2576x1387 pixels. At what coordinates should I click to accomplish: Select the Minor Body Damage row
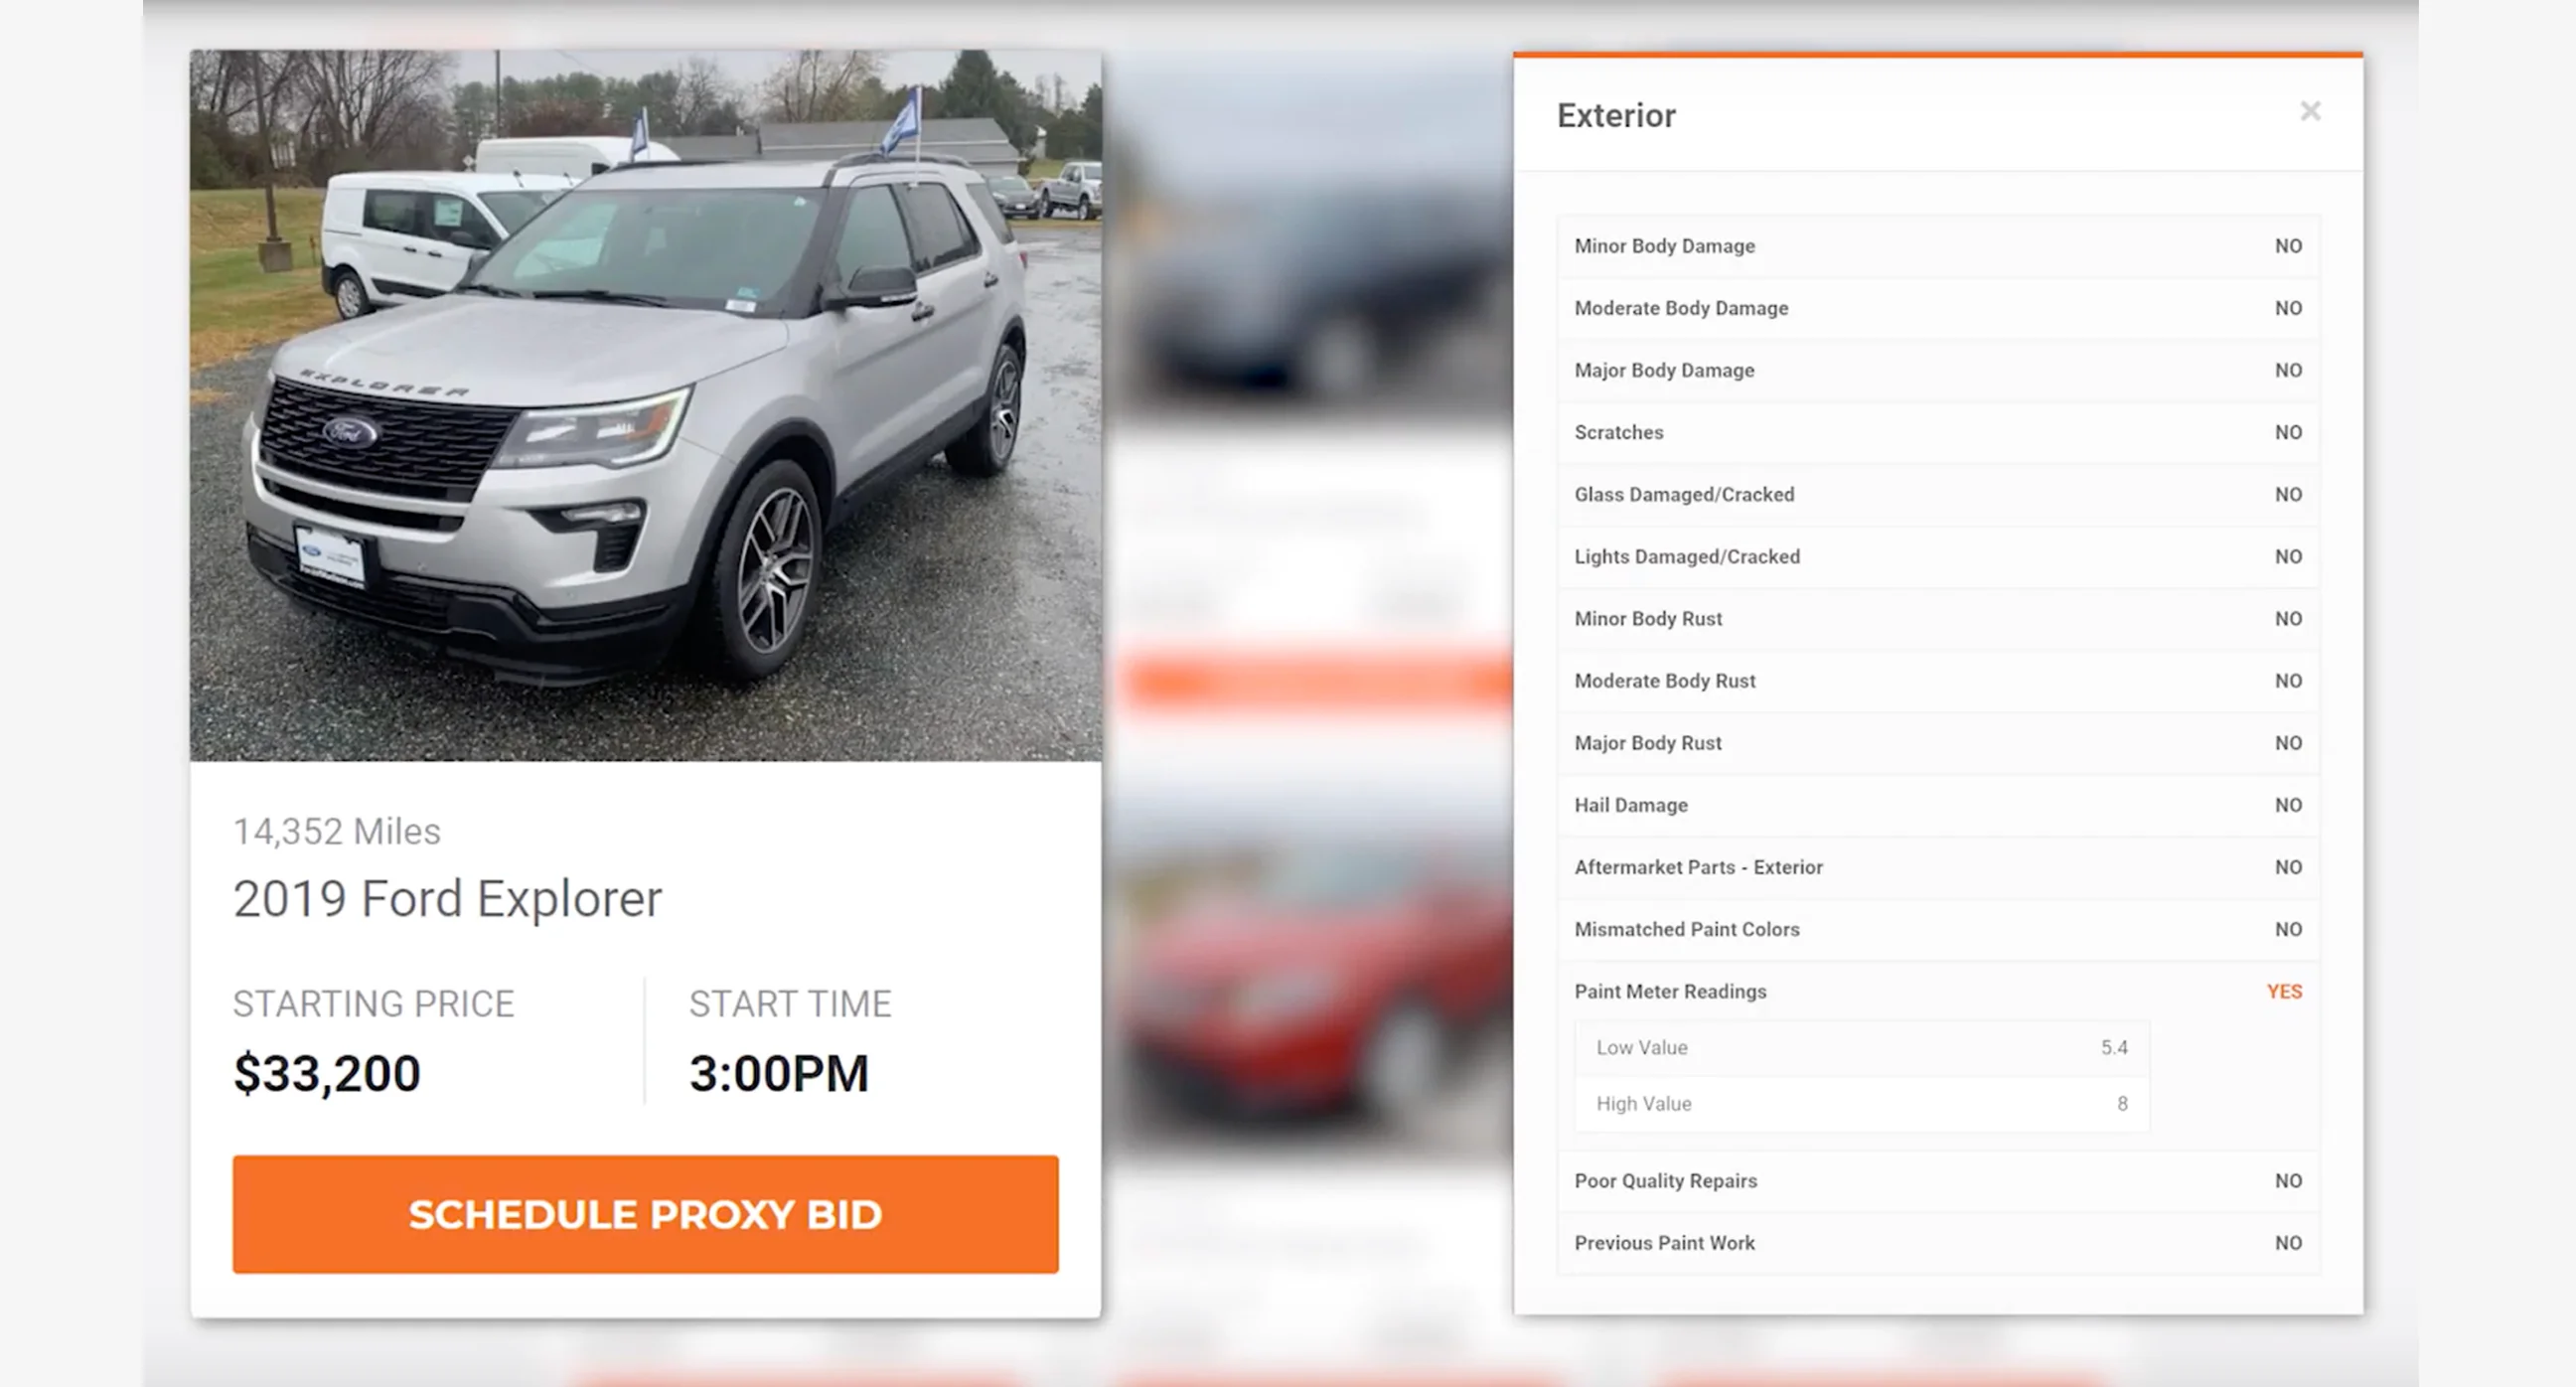coord(1938,246)
